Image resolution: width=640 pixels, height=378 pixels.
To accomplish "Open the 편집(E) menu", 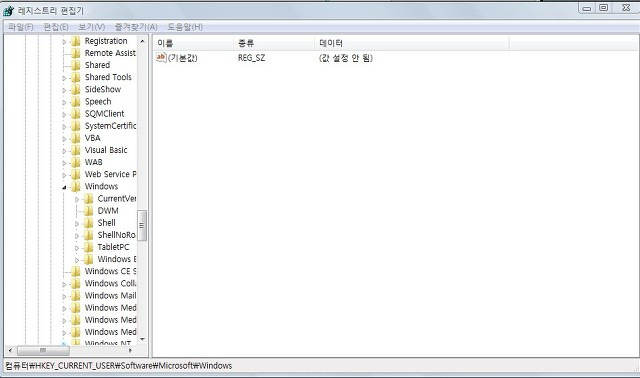I will (x=56, y=27).
